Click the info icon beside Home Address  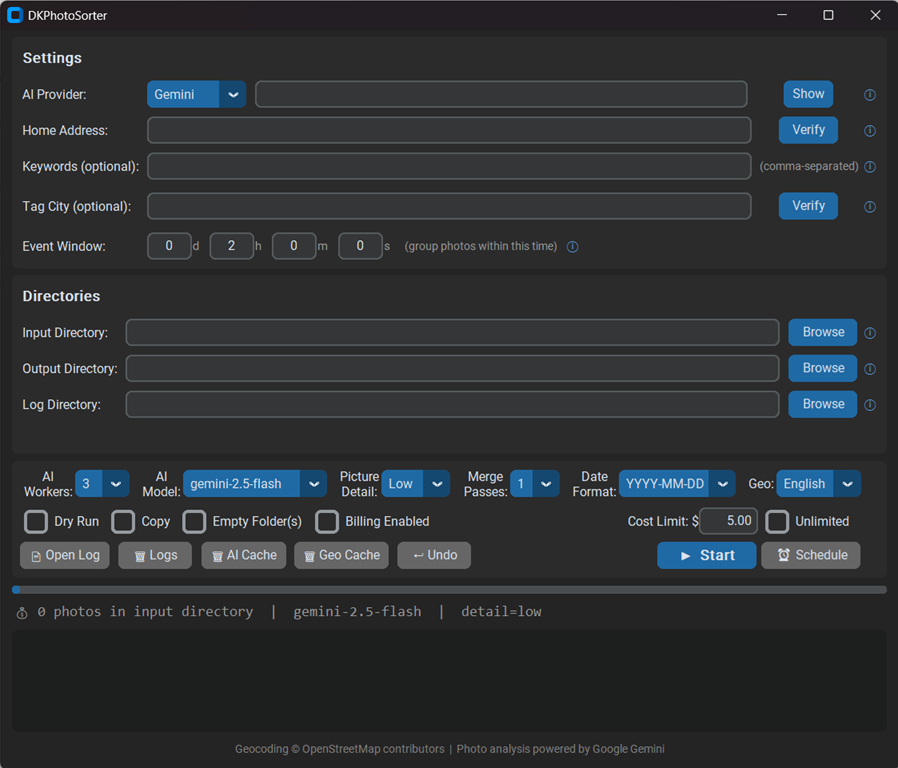coord(869,130)
